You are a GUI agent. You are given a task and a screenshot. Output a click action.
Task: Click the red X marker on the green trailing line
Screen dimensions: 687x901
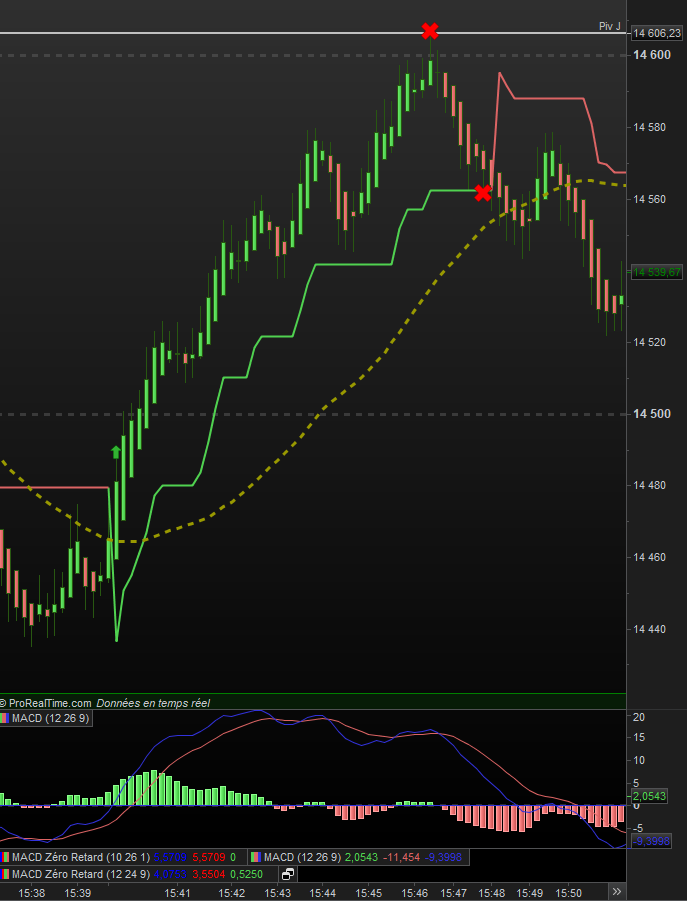(x=483, y=193)
